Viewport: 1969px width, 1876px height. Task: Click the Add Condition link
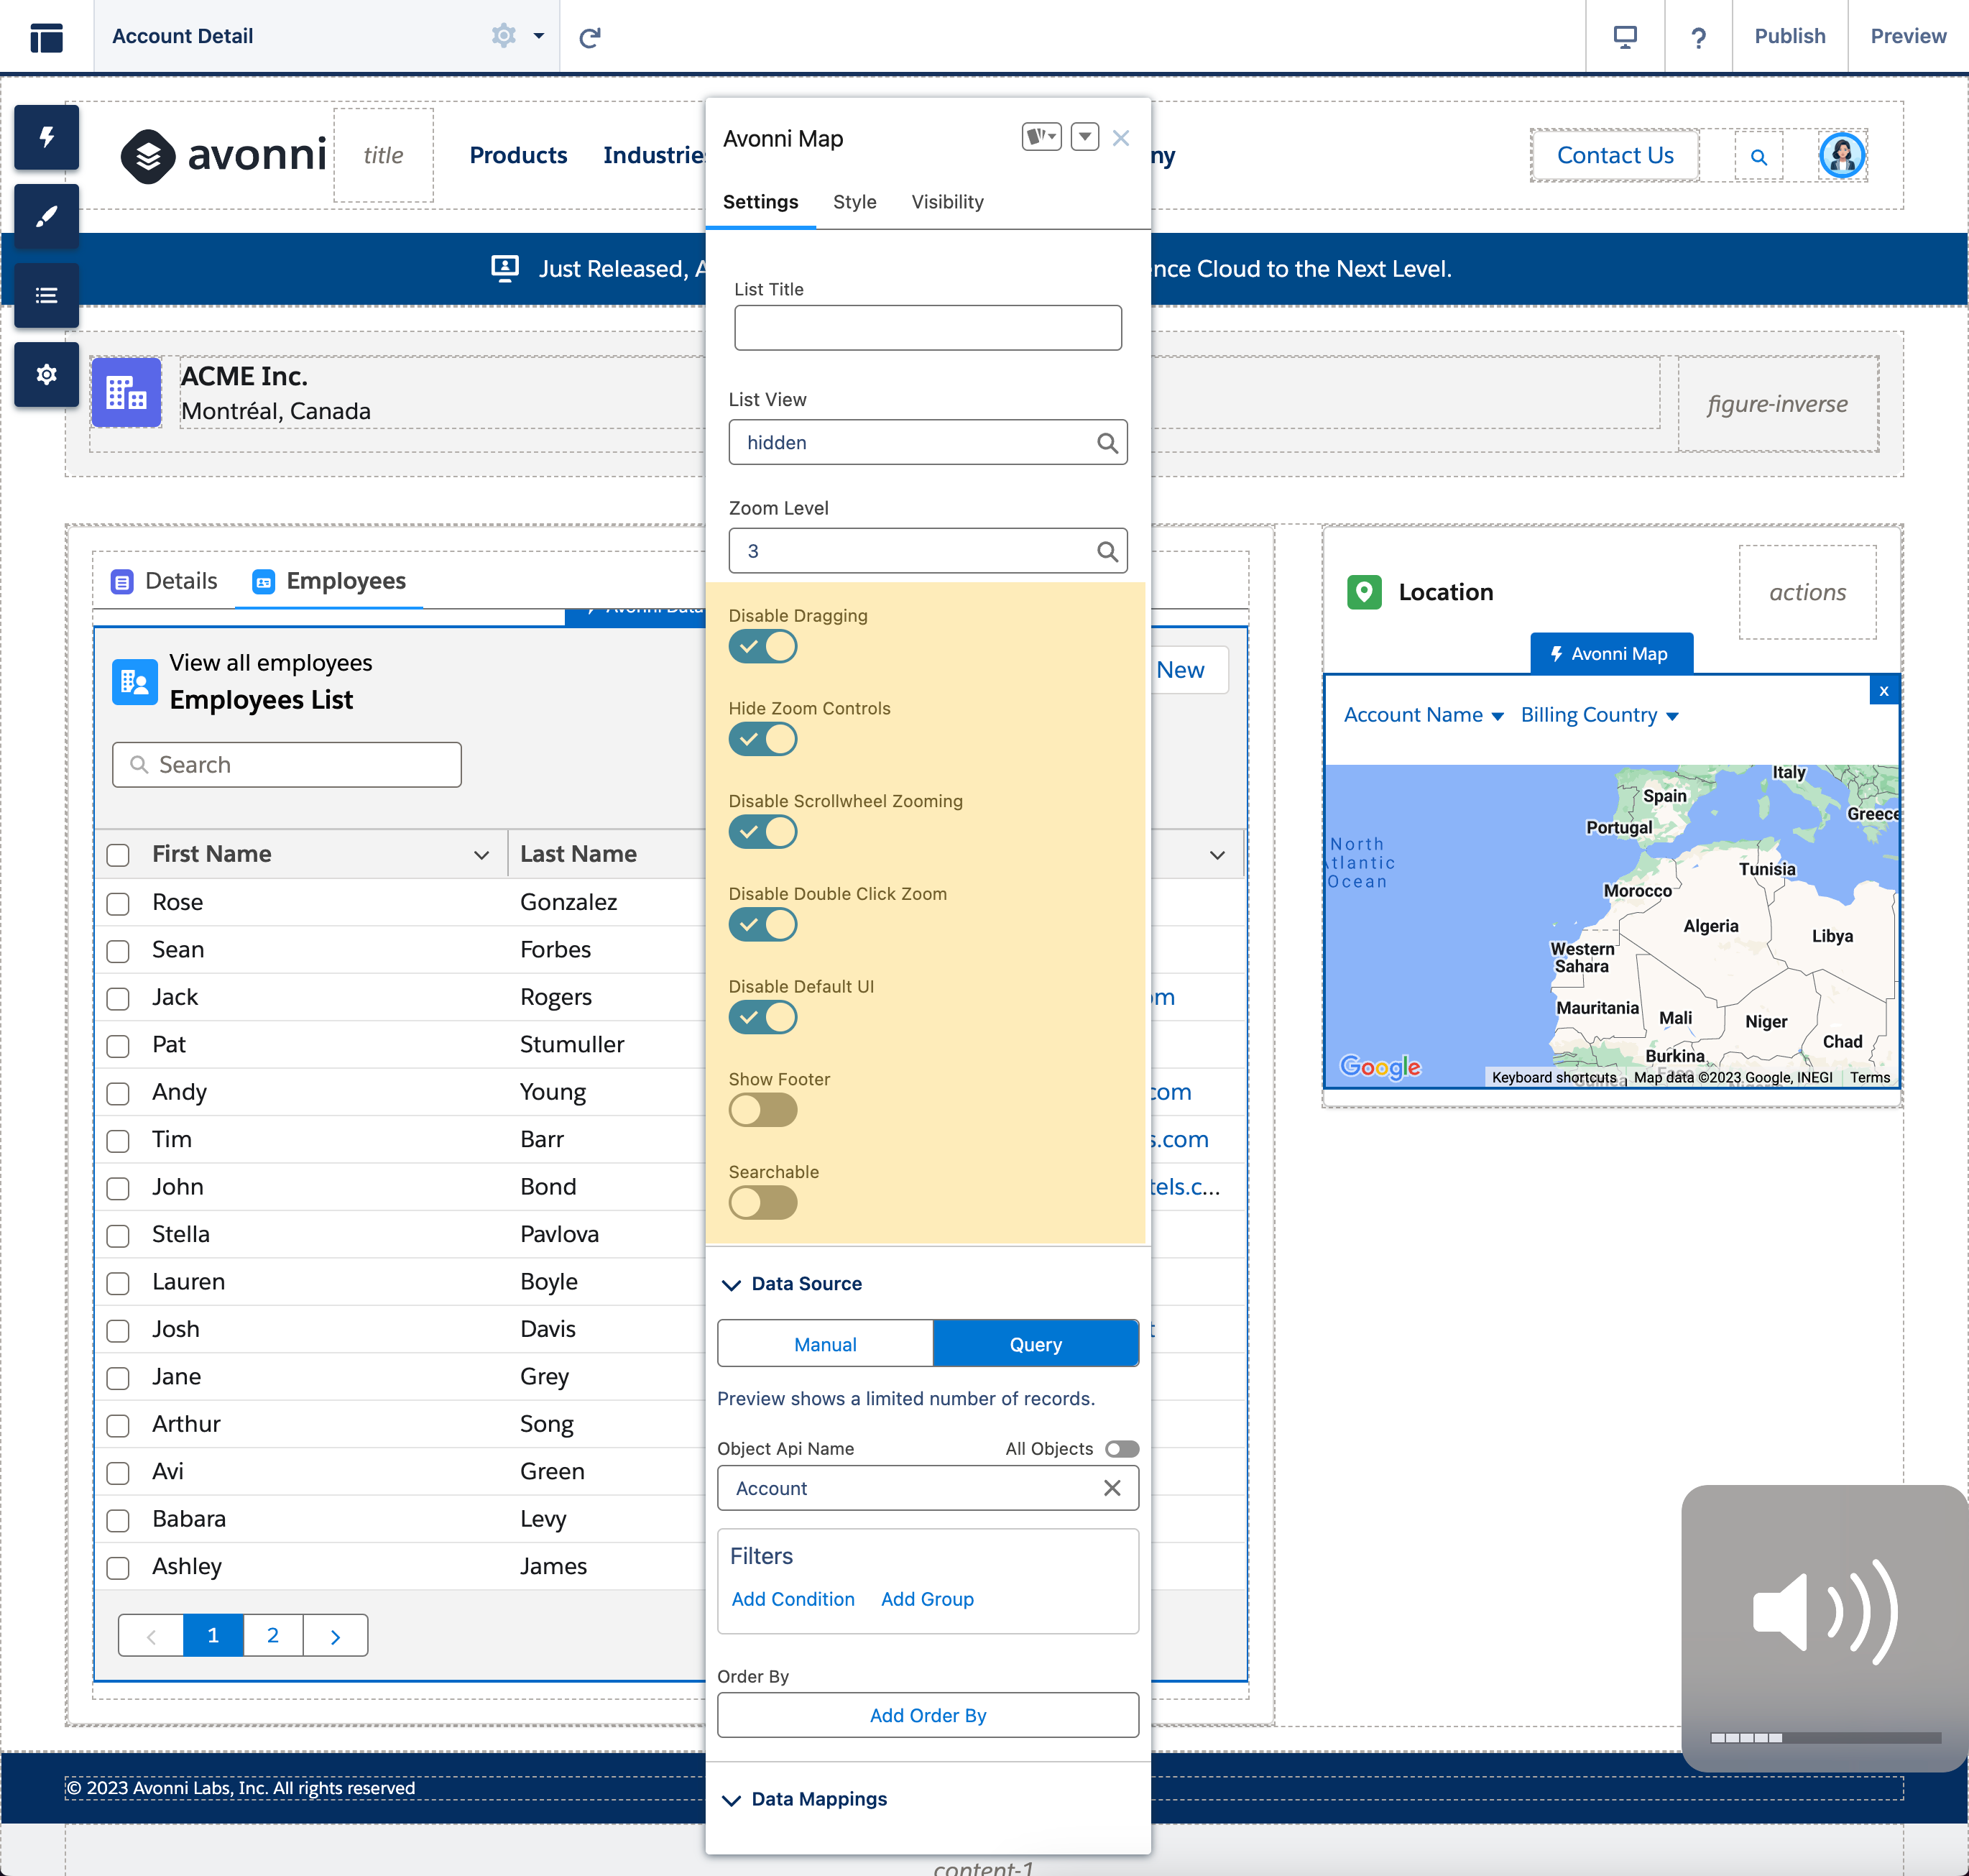(x=792, y=1599)
